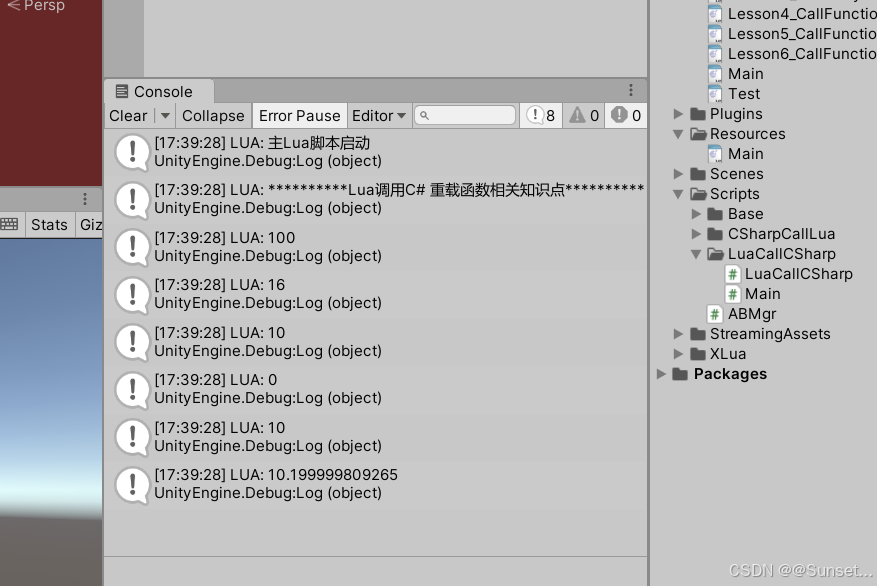Select the 'LUA: 10.199999809265' log entry
The image size is (877, 586).
click(375, 484)
